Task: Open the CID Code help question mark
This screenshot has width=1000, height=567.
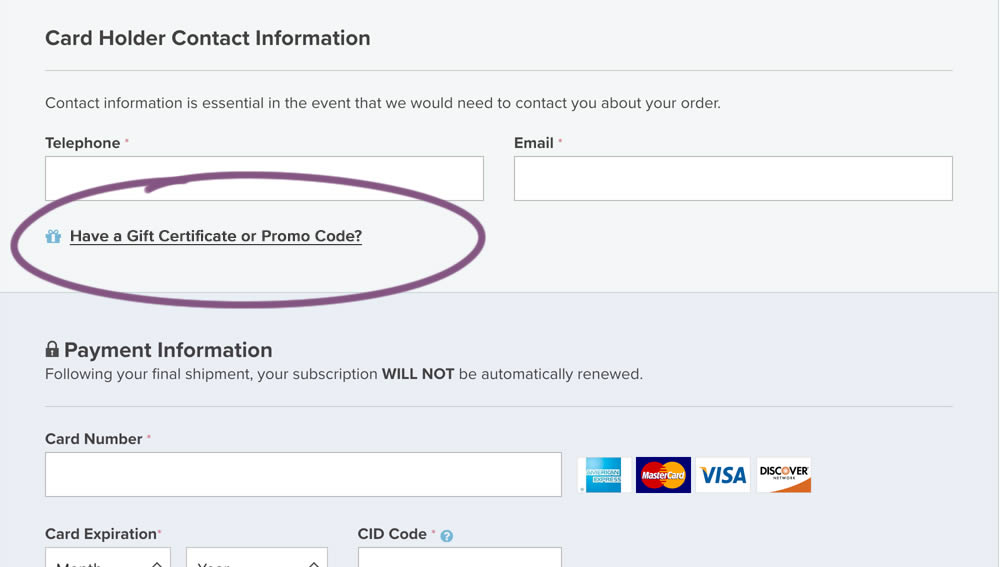Action: (447, 536)
